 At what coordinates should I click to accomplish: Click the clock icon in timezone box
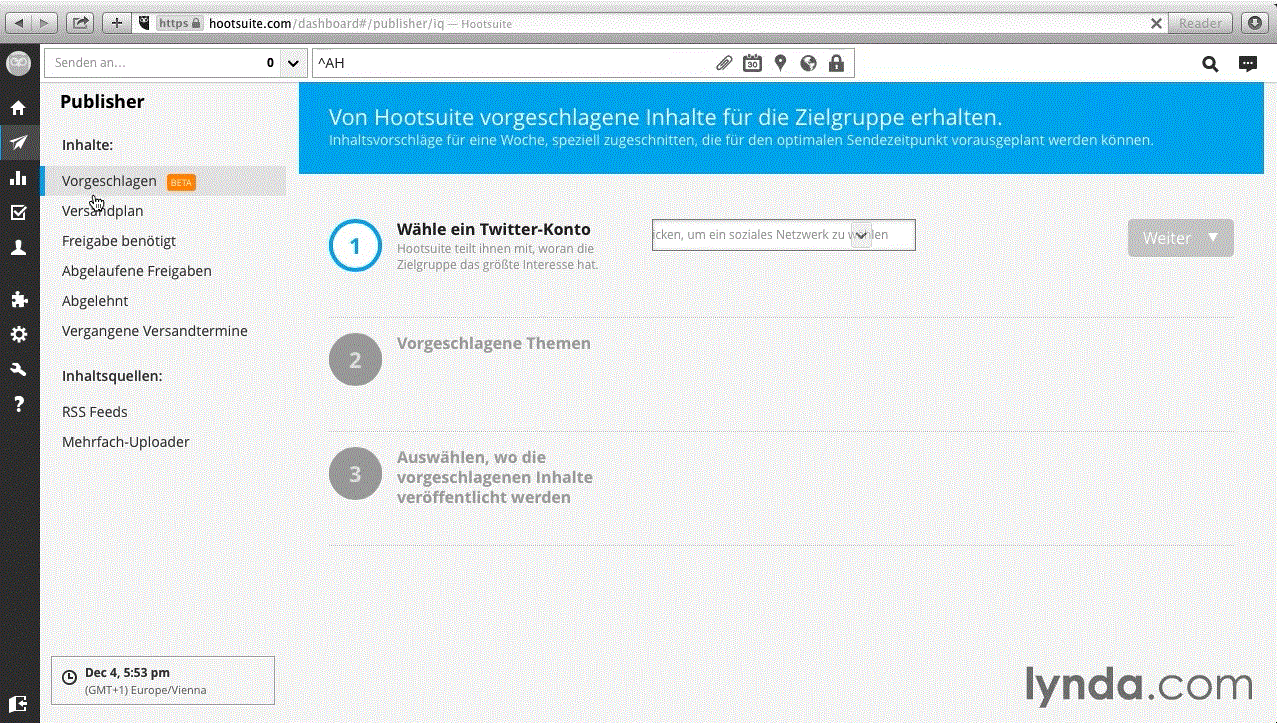tap(69, 677)
